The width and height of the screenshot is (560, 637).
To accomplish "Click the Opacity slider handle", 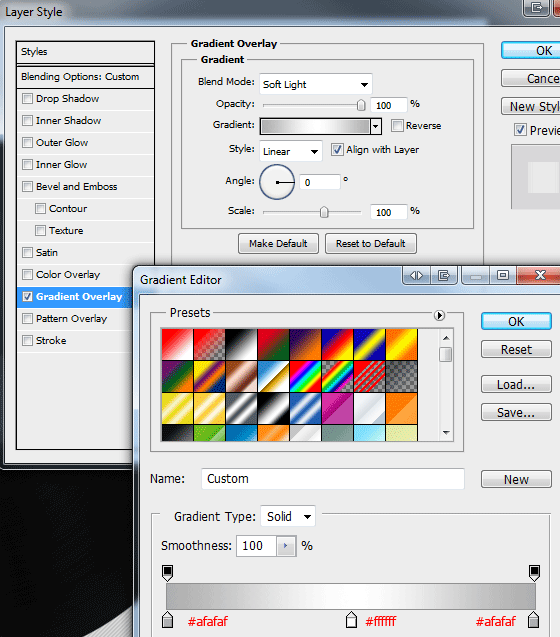I will pos(361,105).
